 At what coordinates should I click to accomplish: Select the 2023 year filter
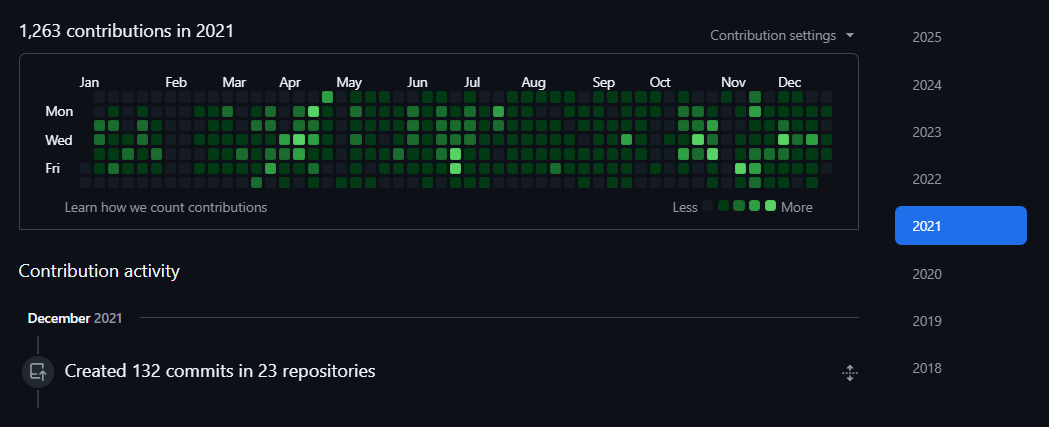(x=927, y=132)
